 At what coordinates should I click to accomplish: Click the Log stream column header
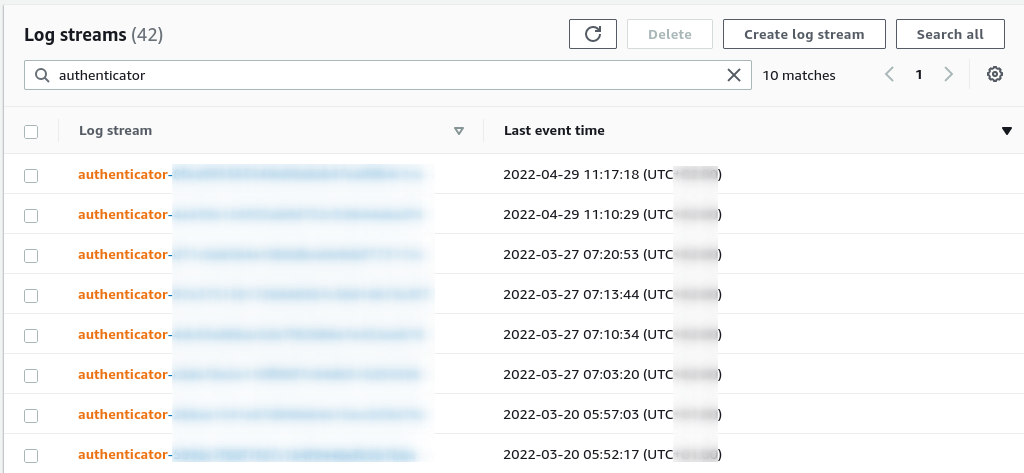[x=116, y=131]
